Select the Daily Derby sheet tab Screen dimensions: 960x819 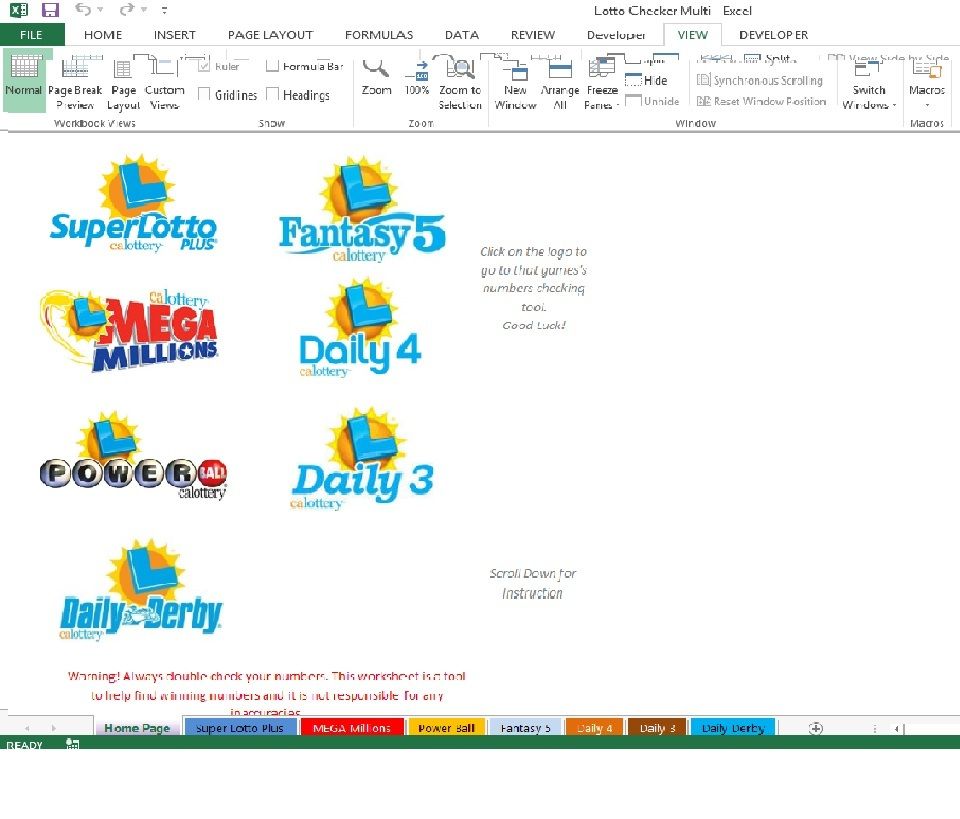tap(733, 728)
